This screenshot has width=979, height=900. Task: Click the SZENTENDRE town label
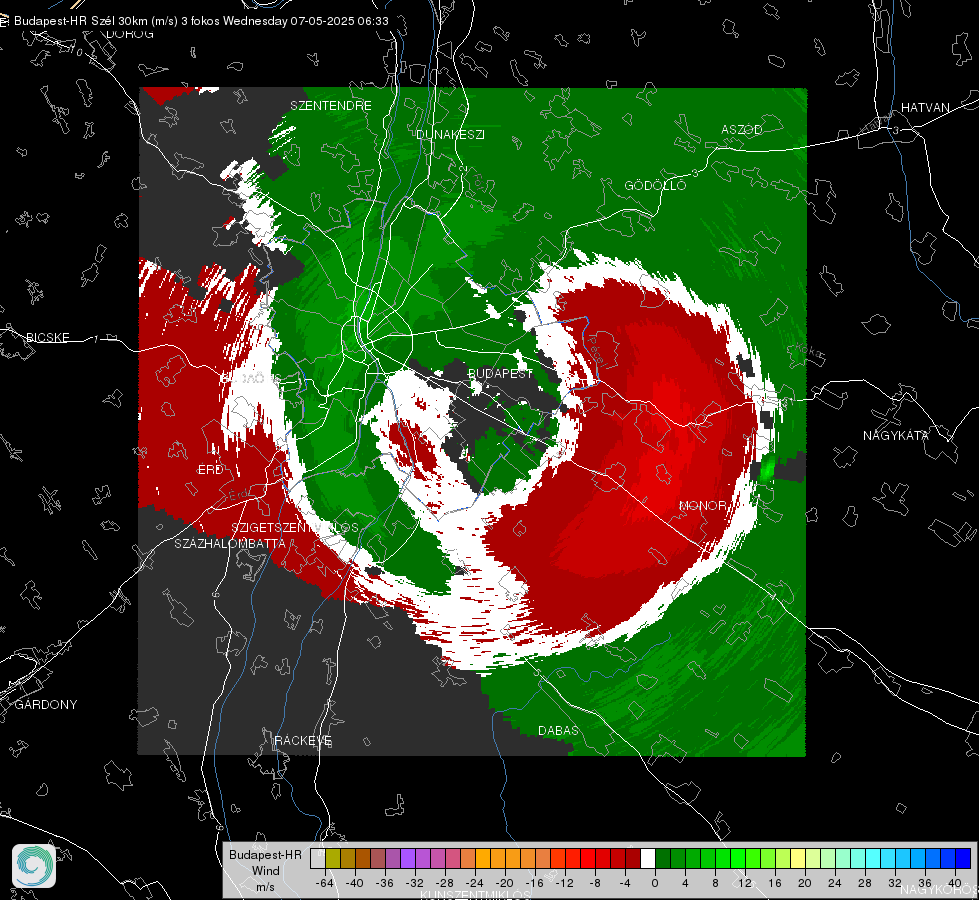331,106
